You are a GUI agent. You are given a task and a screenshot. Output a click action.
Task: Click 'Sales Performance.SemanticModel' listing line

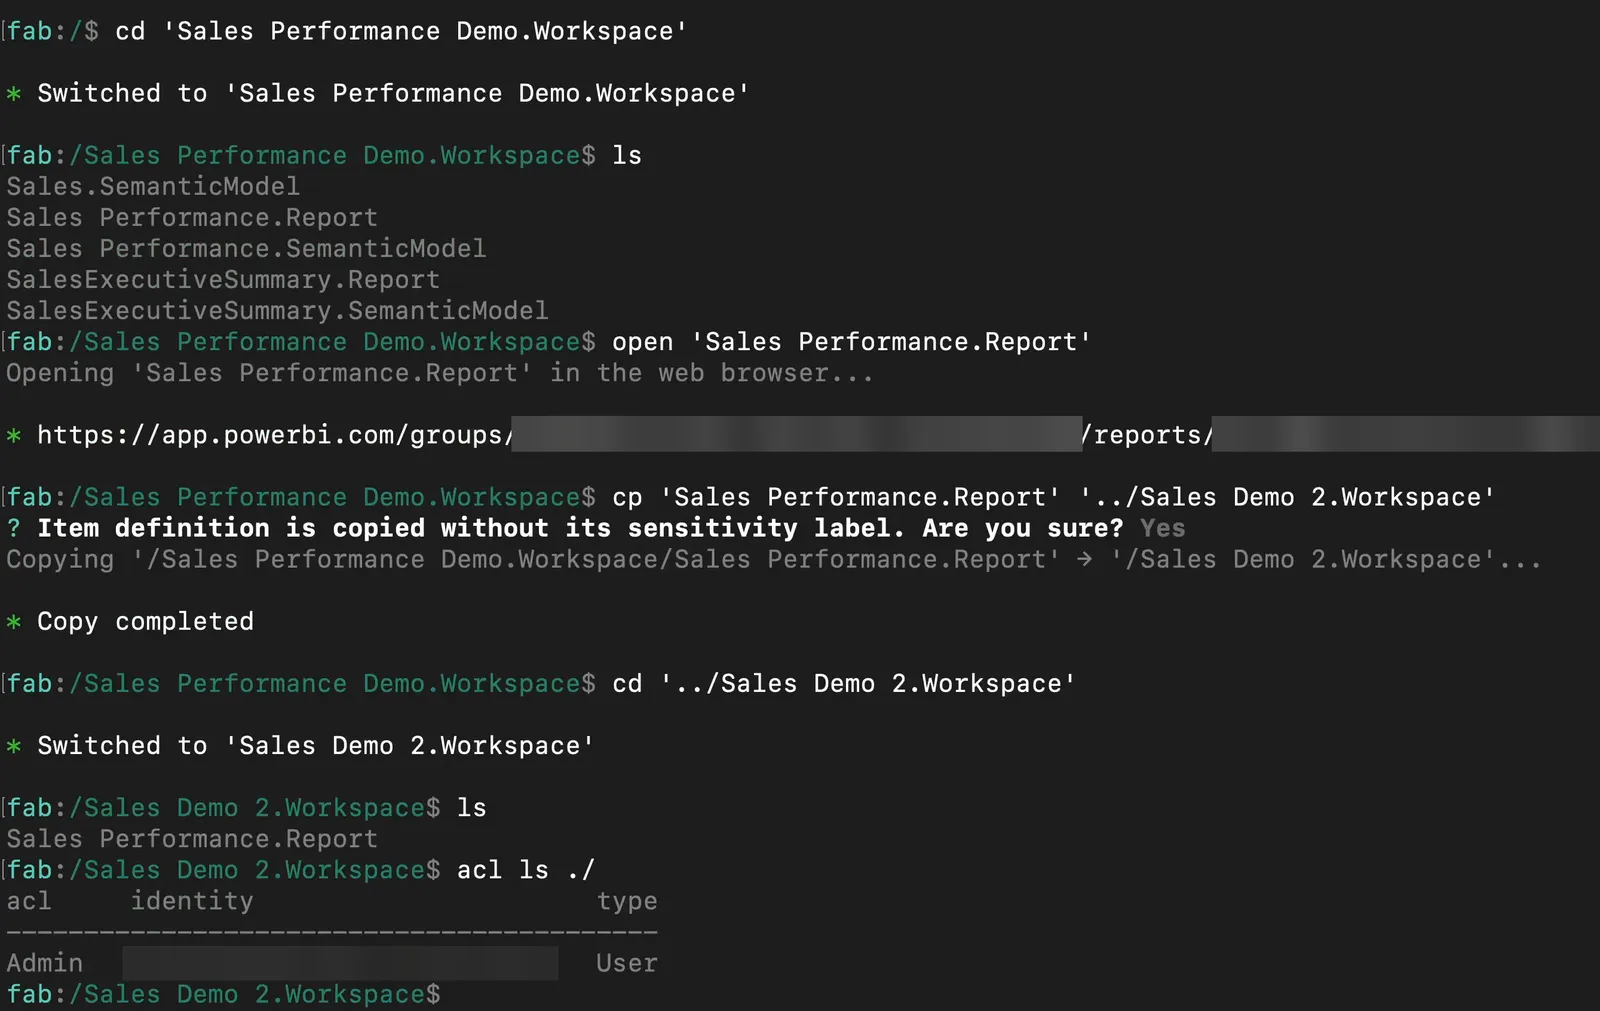[246, 248]
